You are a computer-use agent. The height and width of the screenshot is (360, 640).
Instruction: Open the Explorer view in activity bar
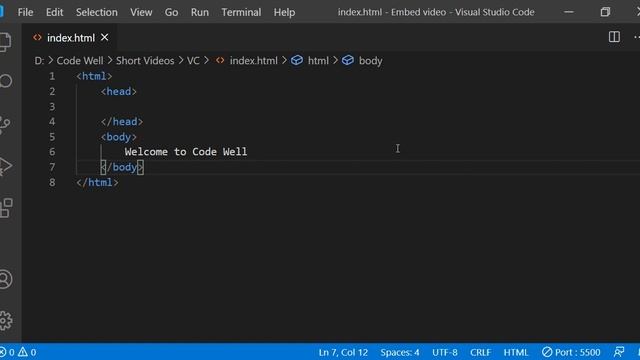(x=5, y=42)
